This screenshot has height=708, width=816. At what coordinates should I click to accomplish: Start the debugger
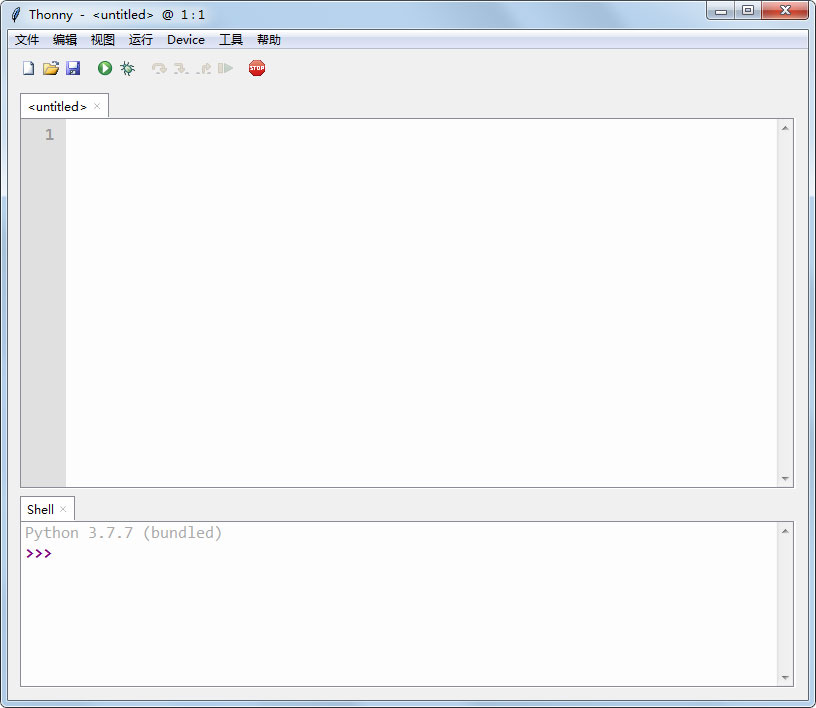coord(126,67)
